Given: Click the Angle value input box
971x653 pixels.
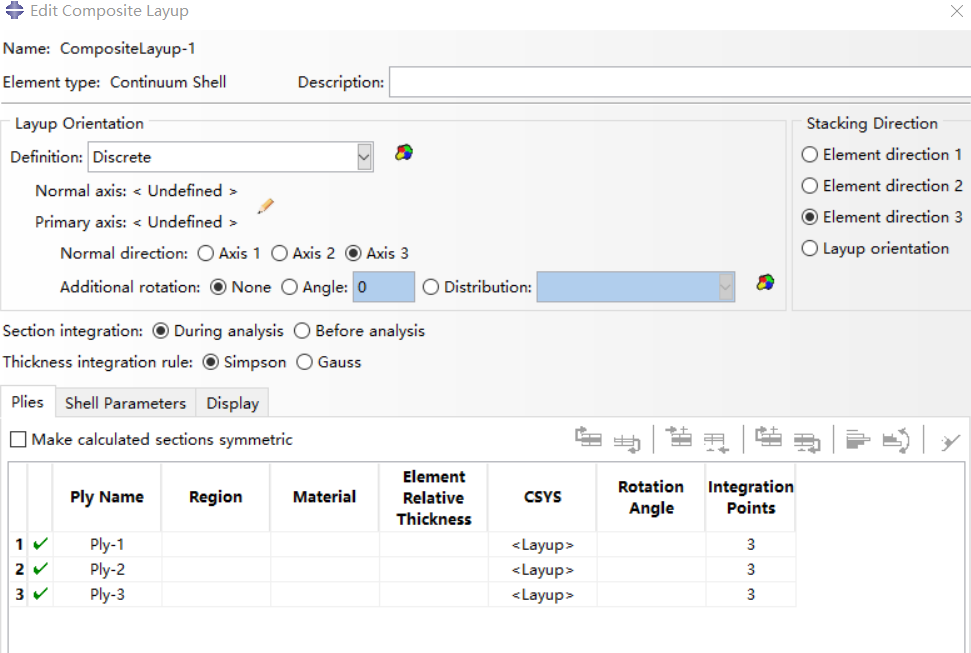Looking at the screenshot, I should pyautogui.click(x=383, y=287).
